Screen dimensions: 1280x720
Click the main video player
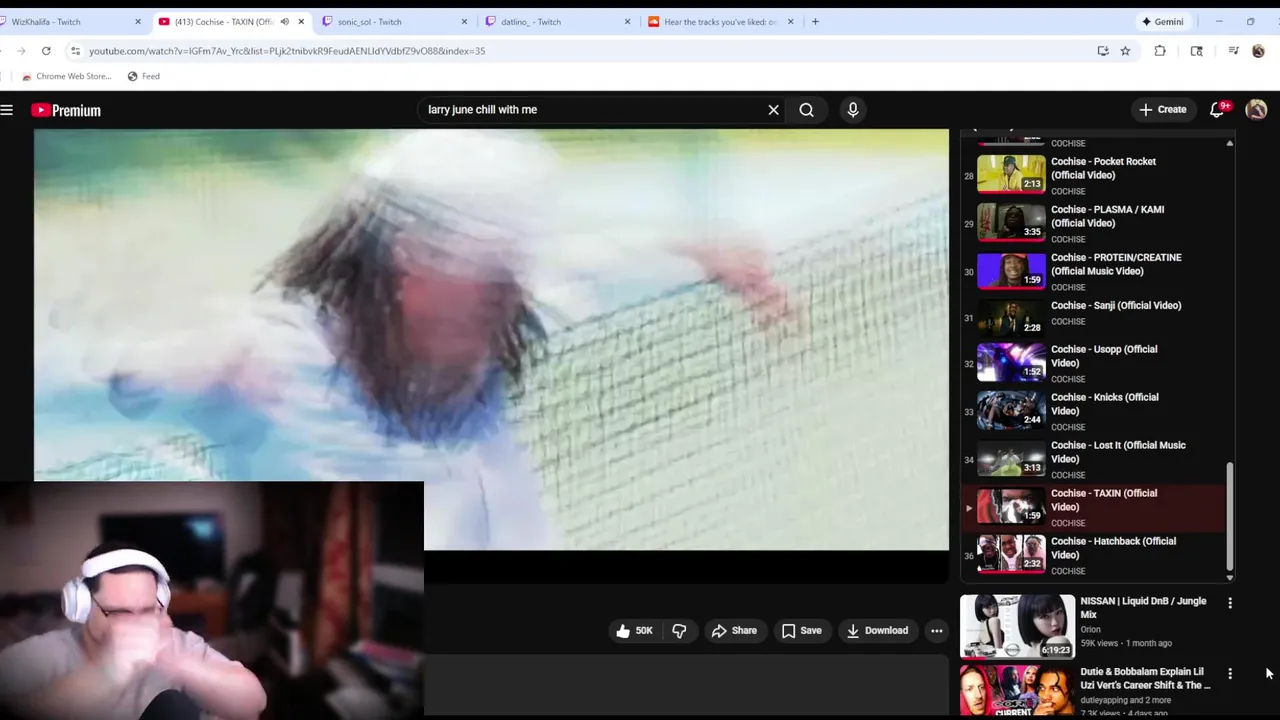[x=491, y=340]
